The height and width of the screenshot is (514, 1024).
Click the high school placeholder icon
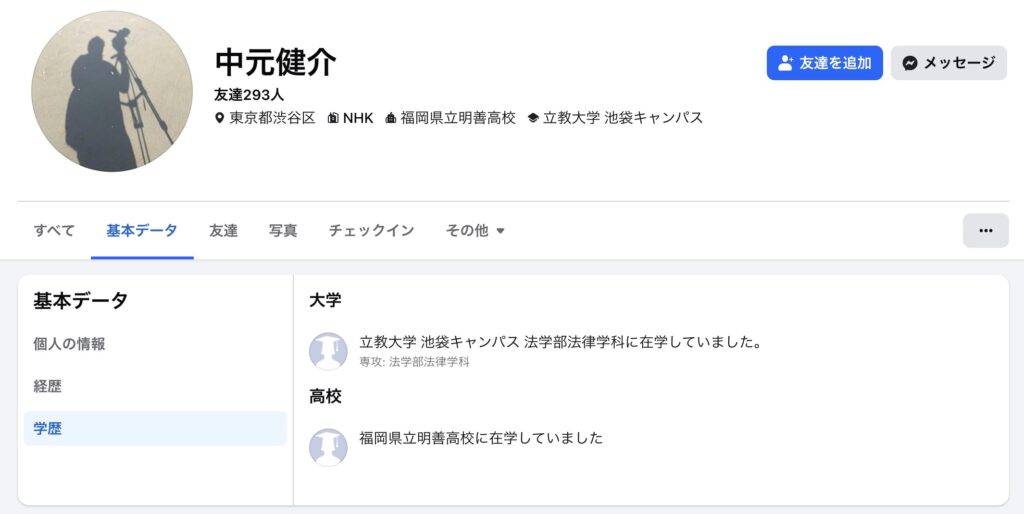[328, 447]
